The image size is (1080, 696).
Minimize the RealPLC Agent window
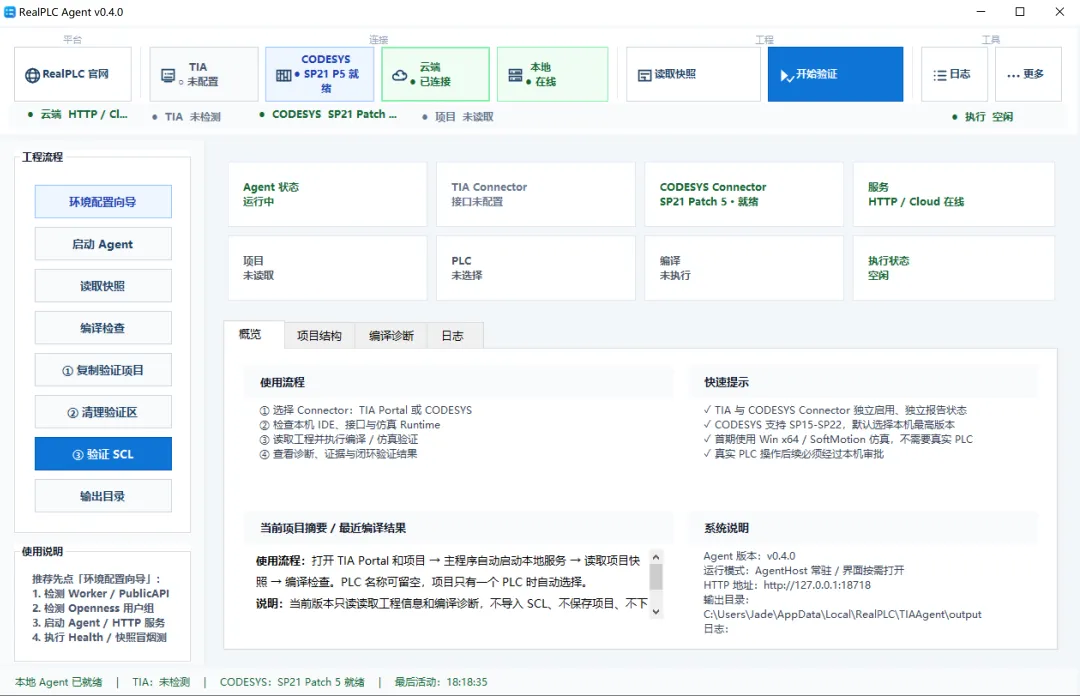[981, 12]
